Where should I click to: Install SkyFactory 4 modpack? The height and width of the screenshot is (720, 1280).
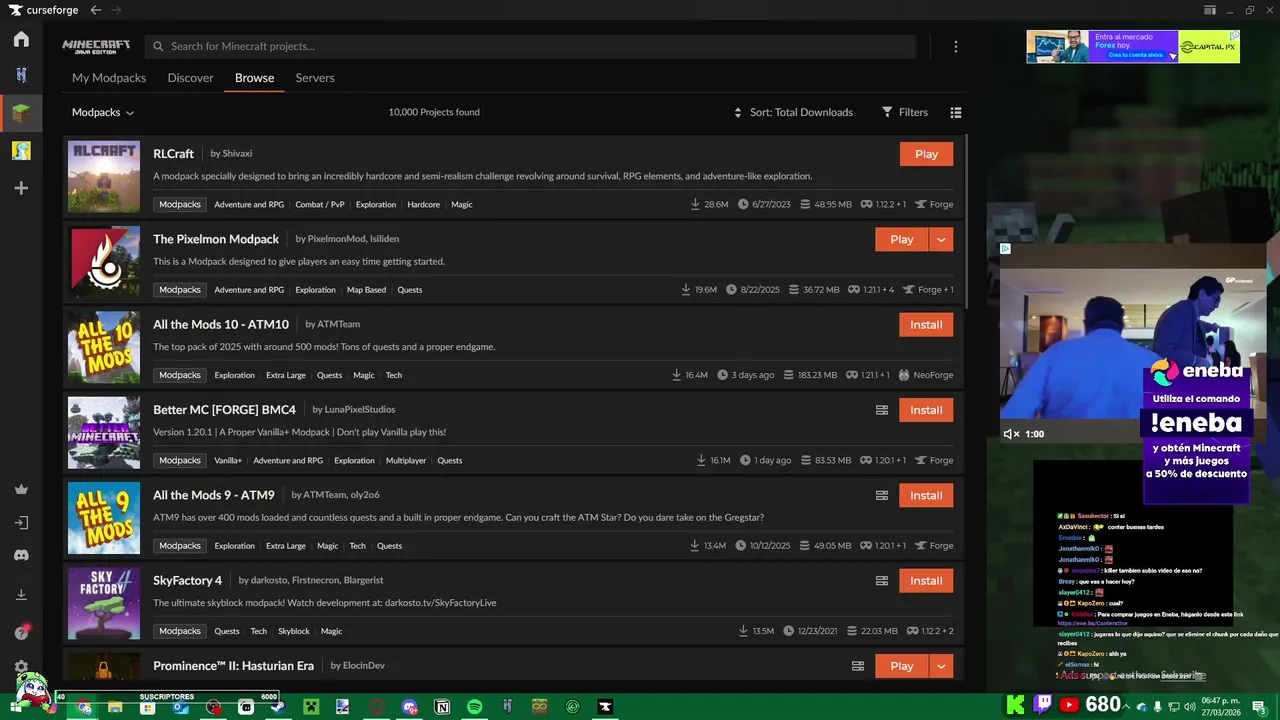click(926, 581)
